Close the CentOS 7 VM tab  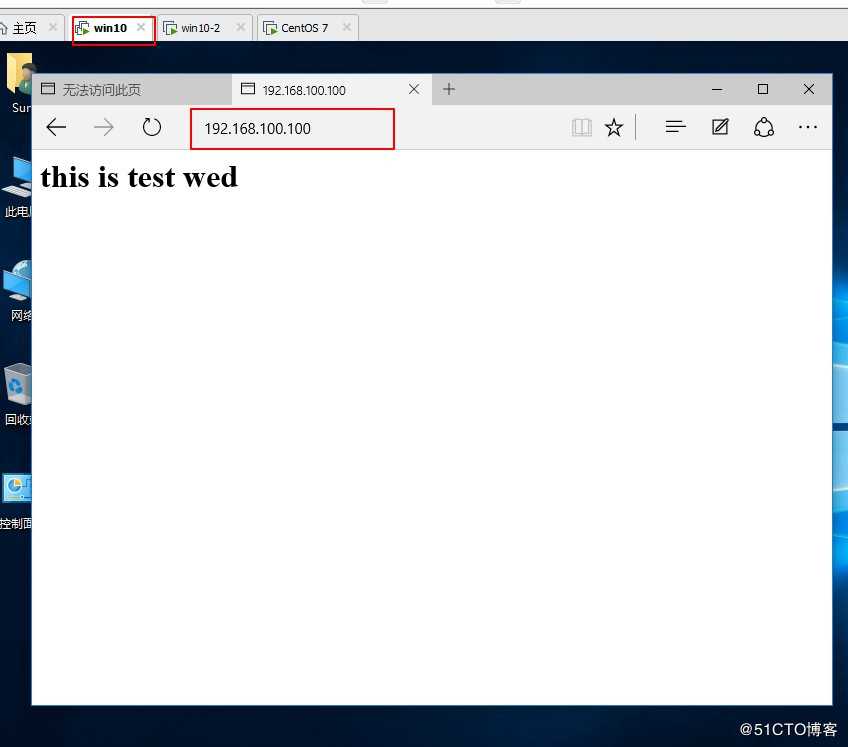coord(347,27)
